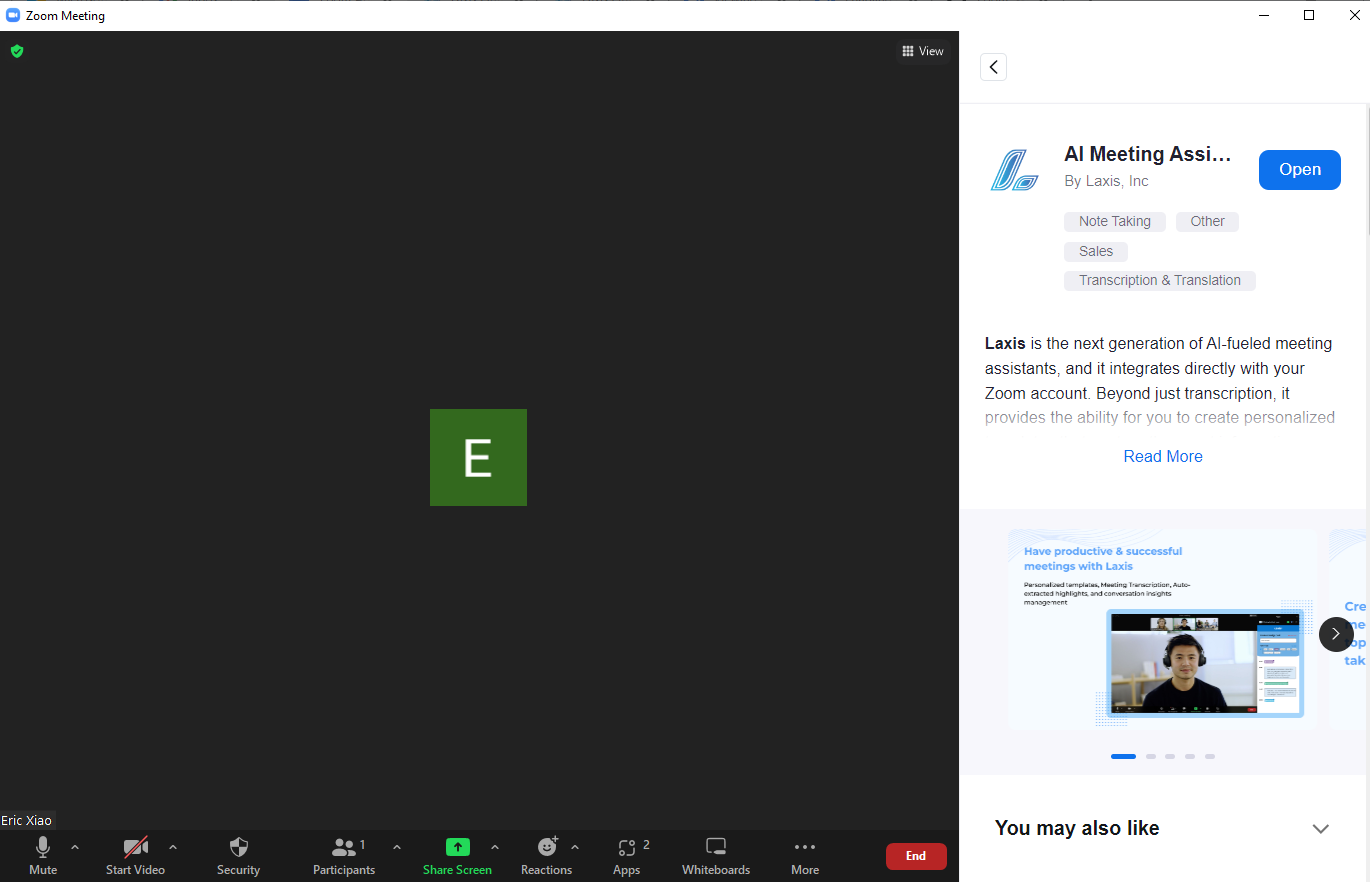
Task: Click the Laxis screenshot preview image
Action: point(1162,628)
